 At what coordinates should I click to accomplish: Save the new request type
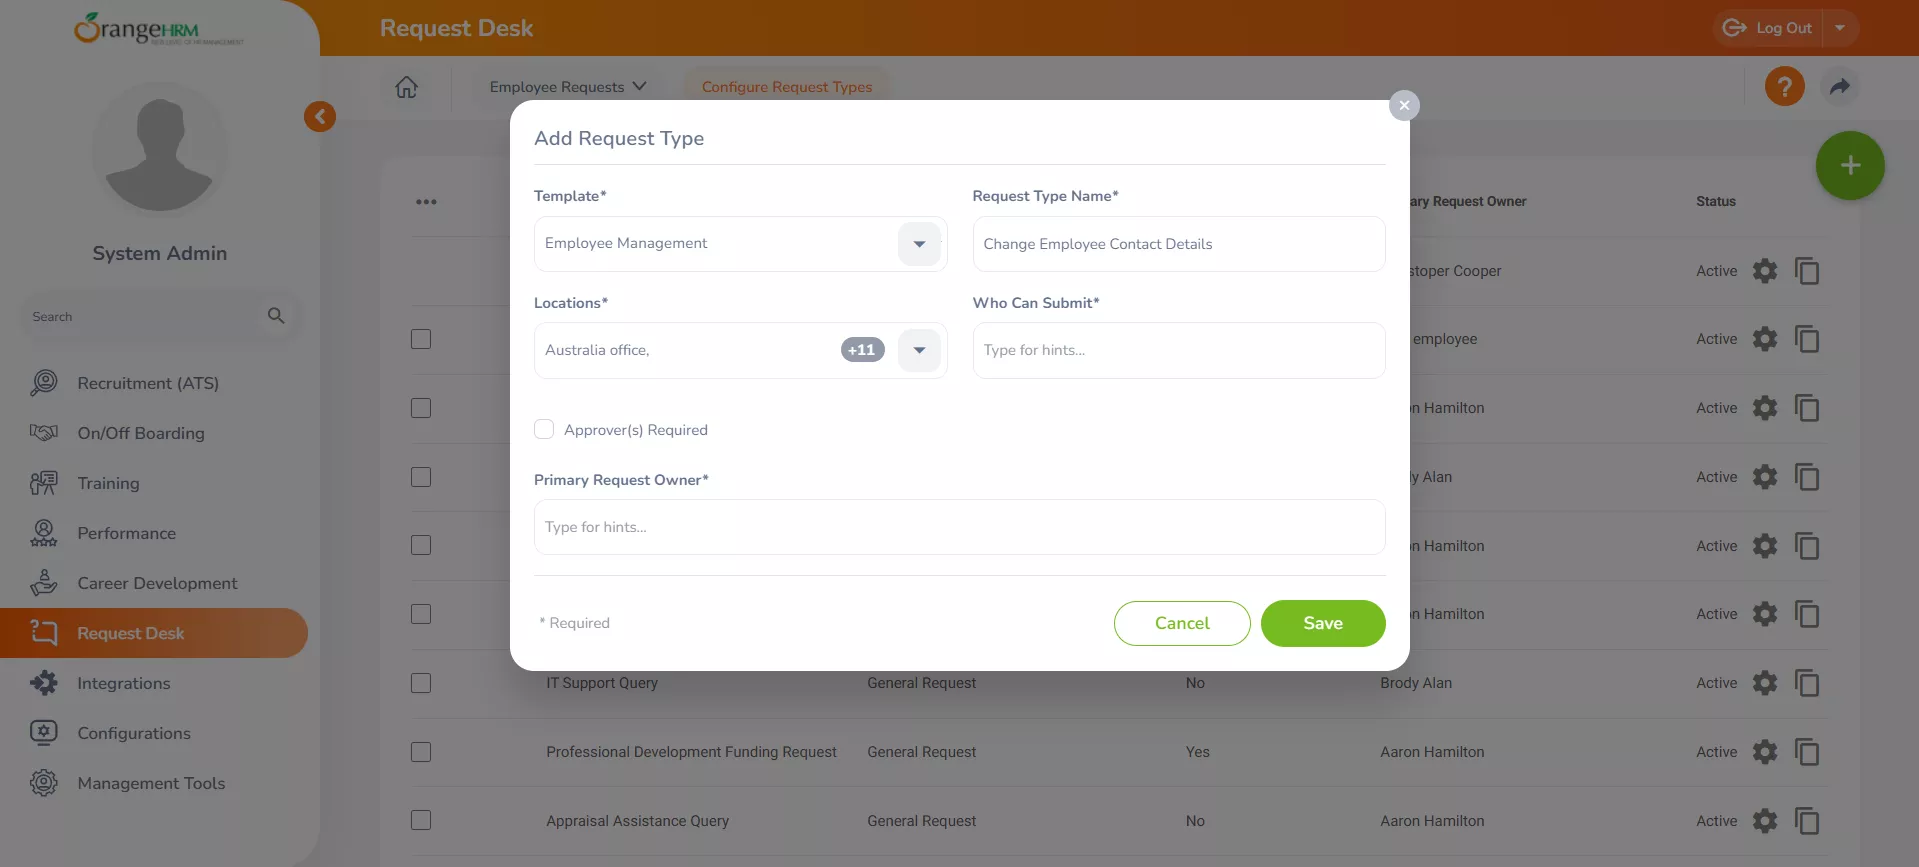click(1323, 623)
